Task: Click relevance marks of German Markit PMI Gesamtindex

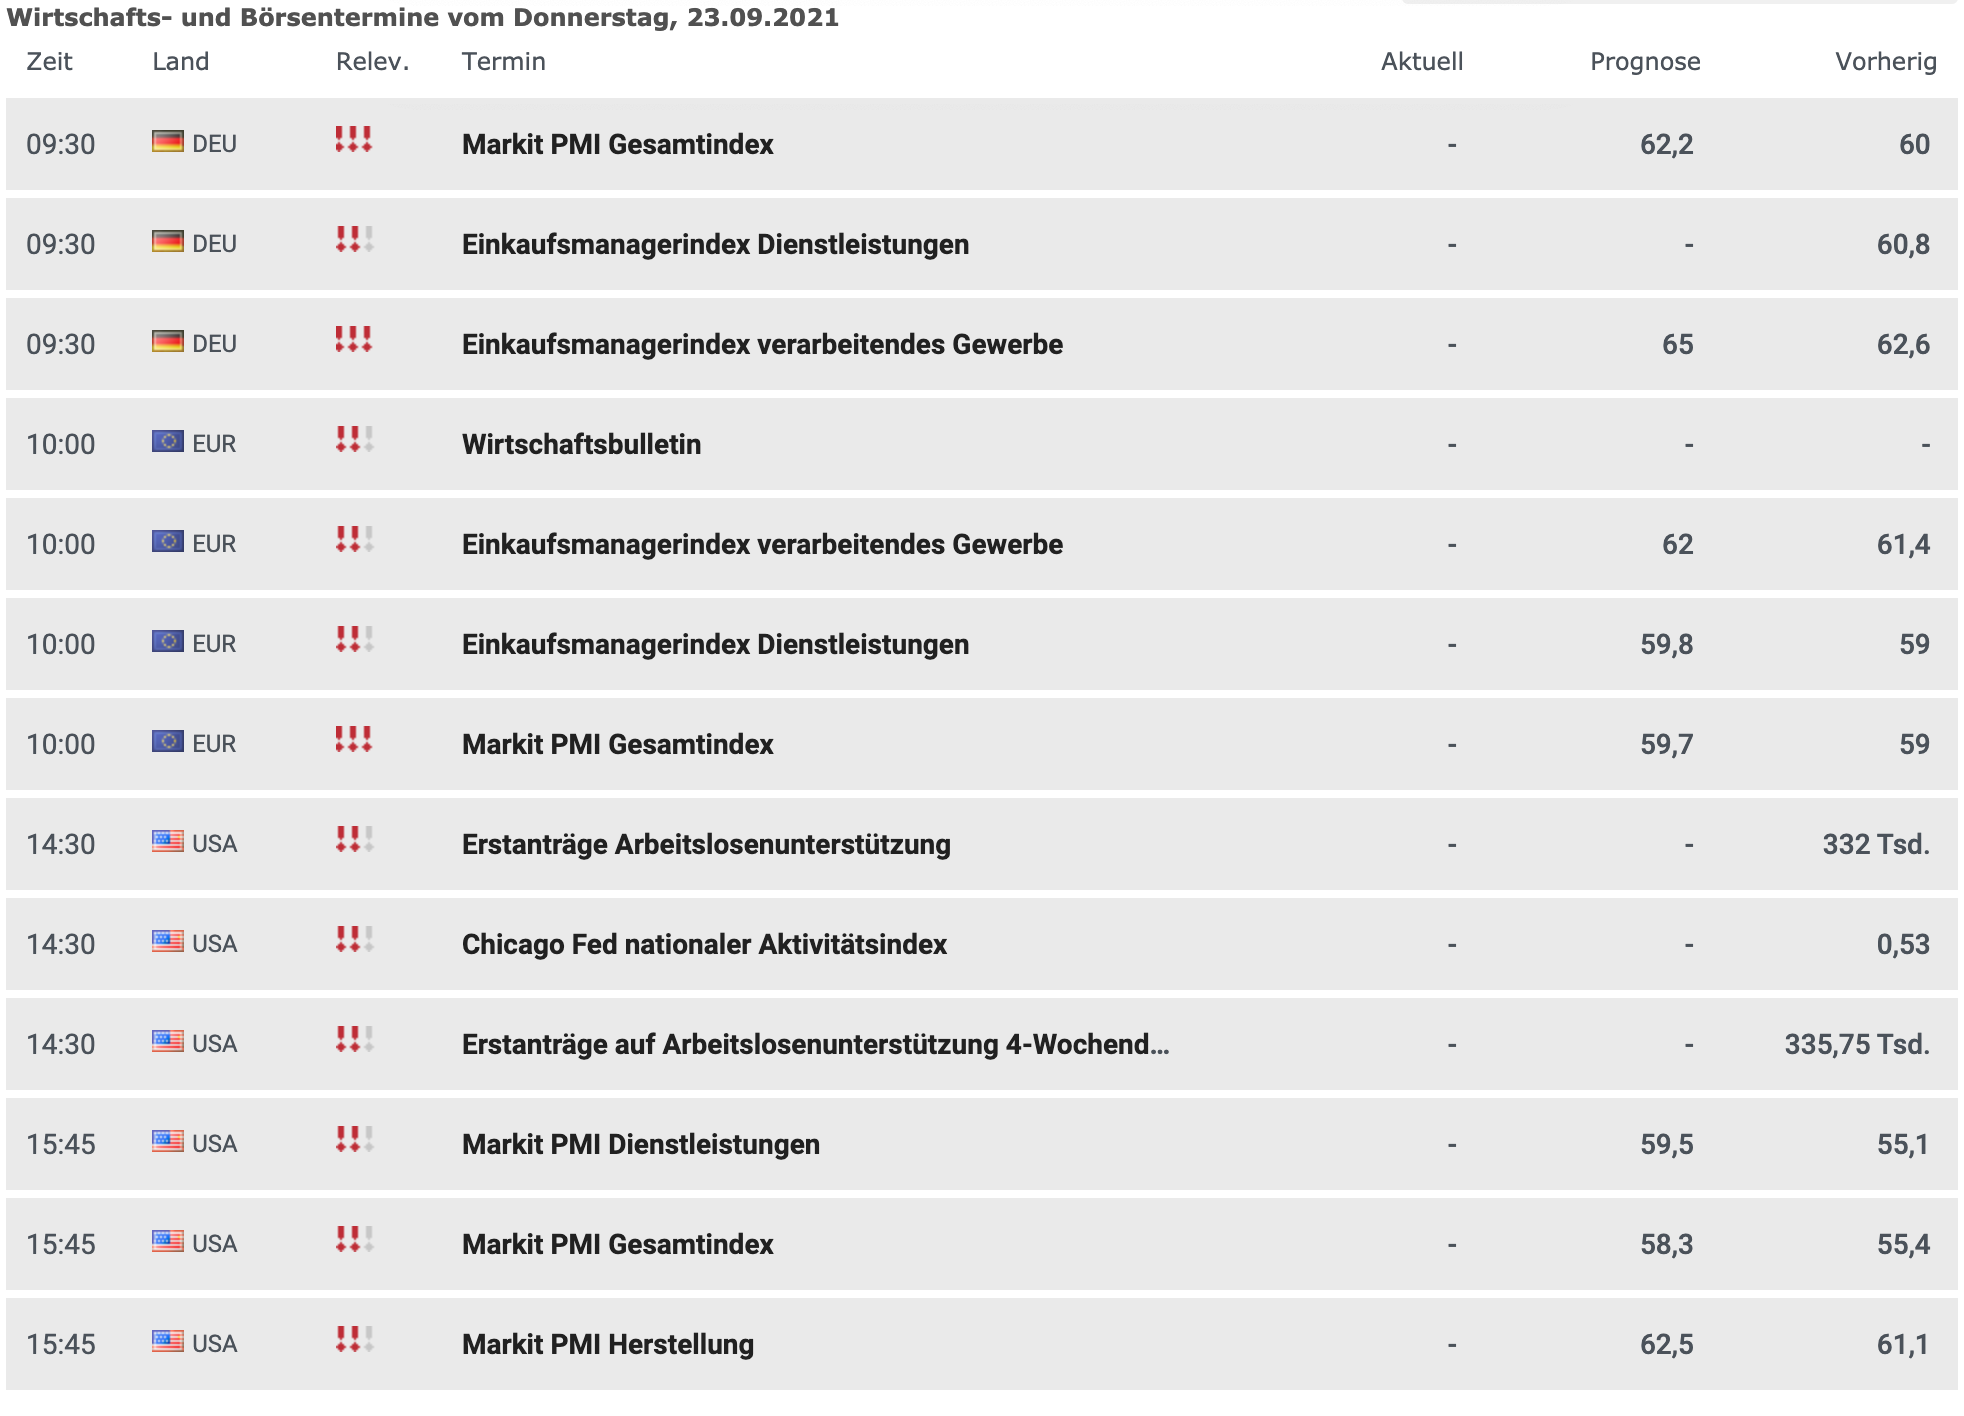Action: (354, 139)
